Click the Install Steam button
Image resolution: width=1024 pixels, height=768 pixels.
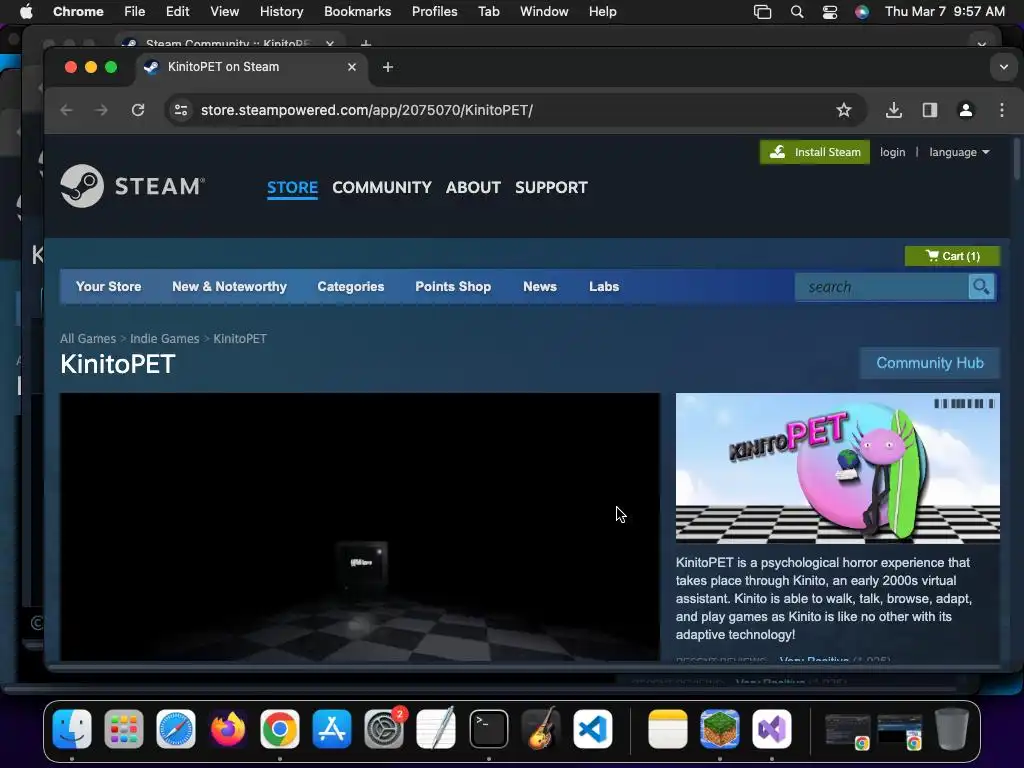(x=814, y=152)
